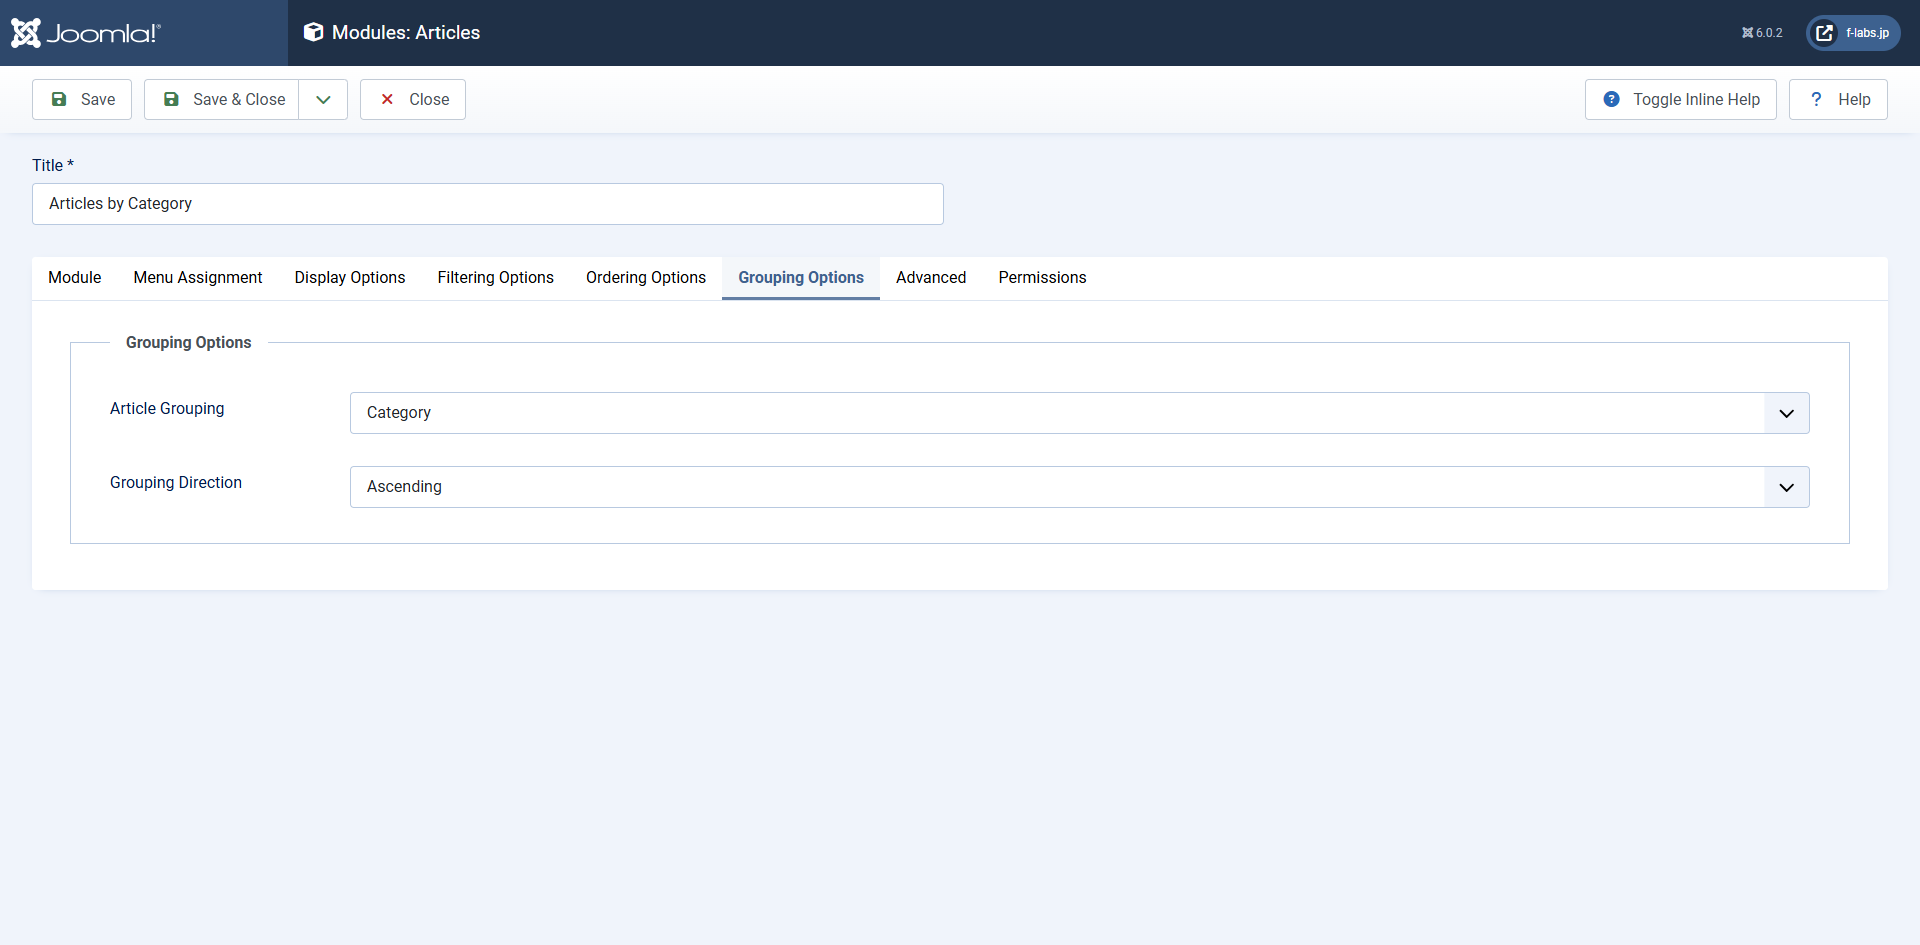This screenshot has height=945, width=1920.
Task: Click the info circle icon on Toggle Inline Help
Action: [1612, 99]
